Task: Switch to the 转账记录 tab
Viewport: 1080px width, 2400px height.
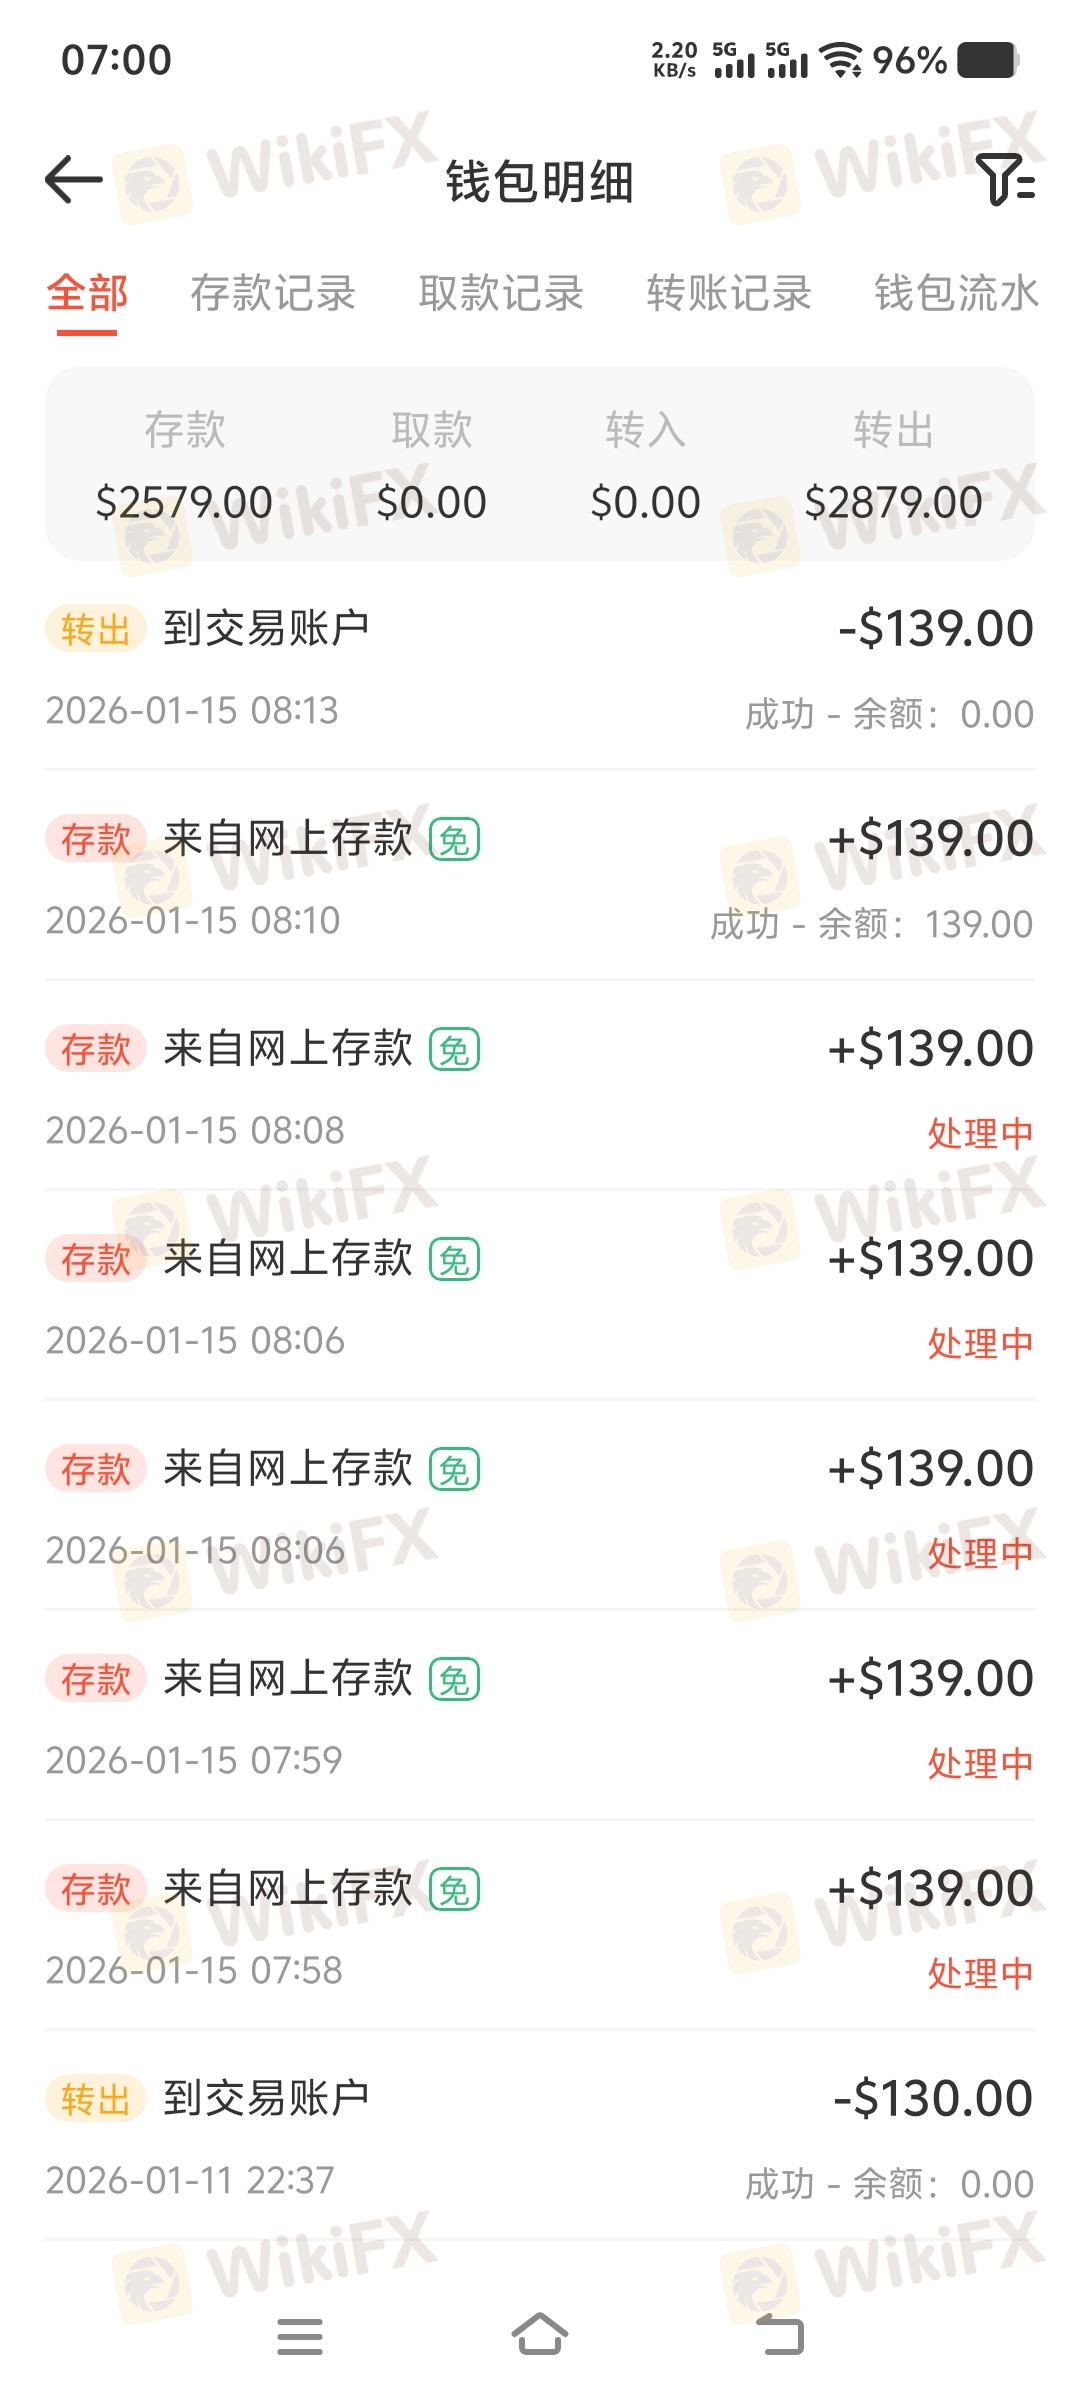Action: 729,294
